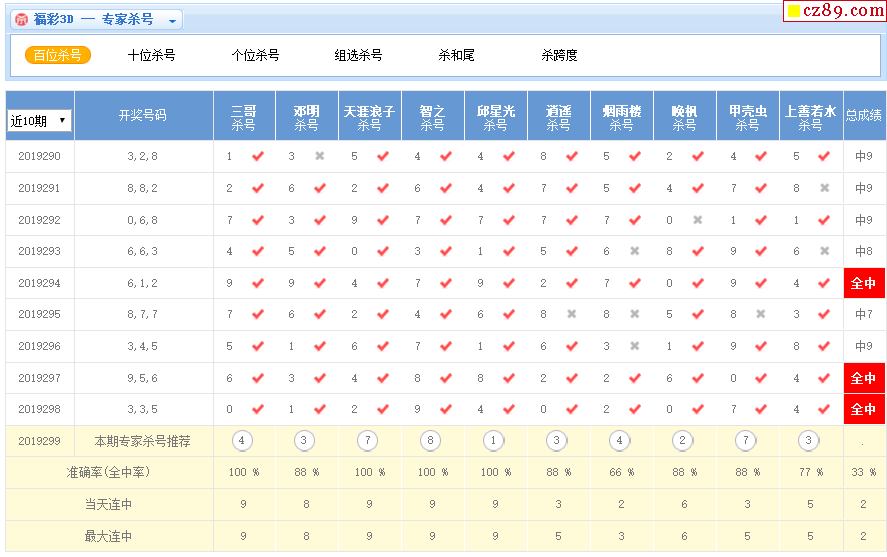Open the 福彩3D 专家杀号 dropdown arrow
The image size is (887, 557).
click(173, 21)
